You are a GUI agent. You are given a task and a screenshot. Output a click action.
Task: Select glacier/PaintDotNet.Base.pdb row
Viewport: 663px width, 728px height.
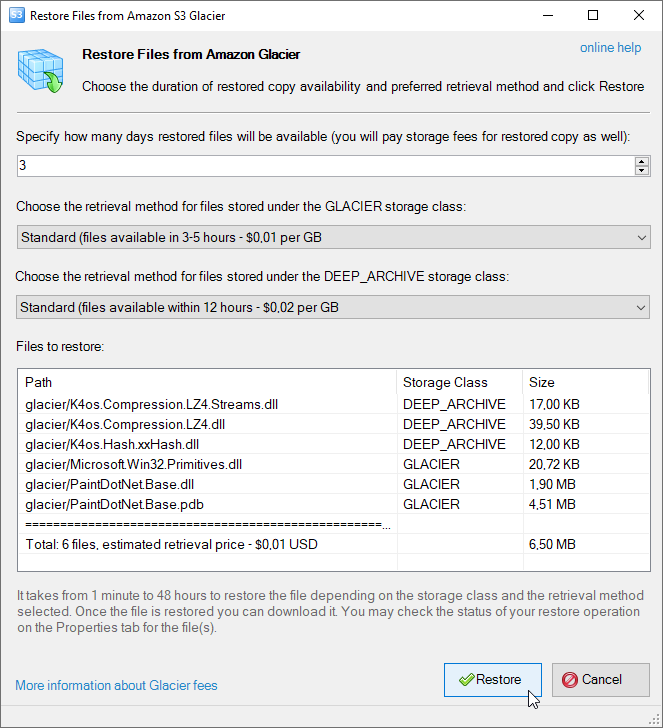(334, 504)
